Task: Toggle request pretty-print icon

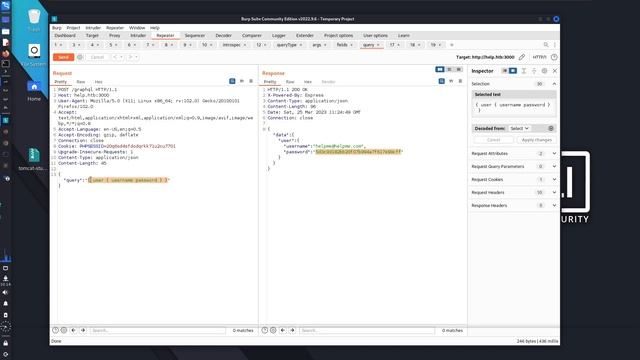Action: 232,81
